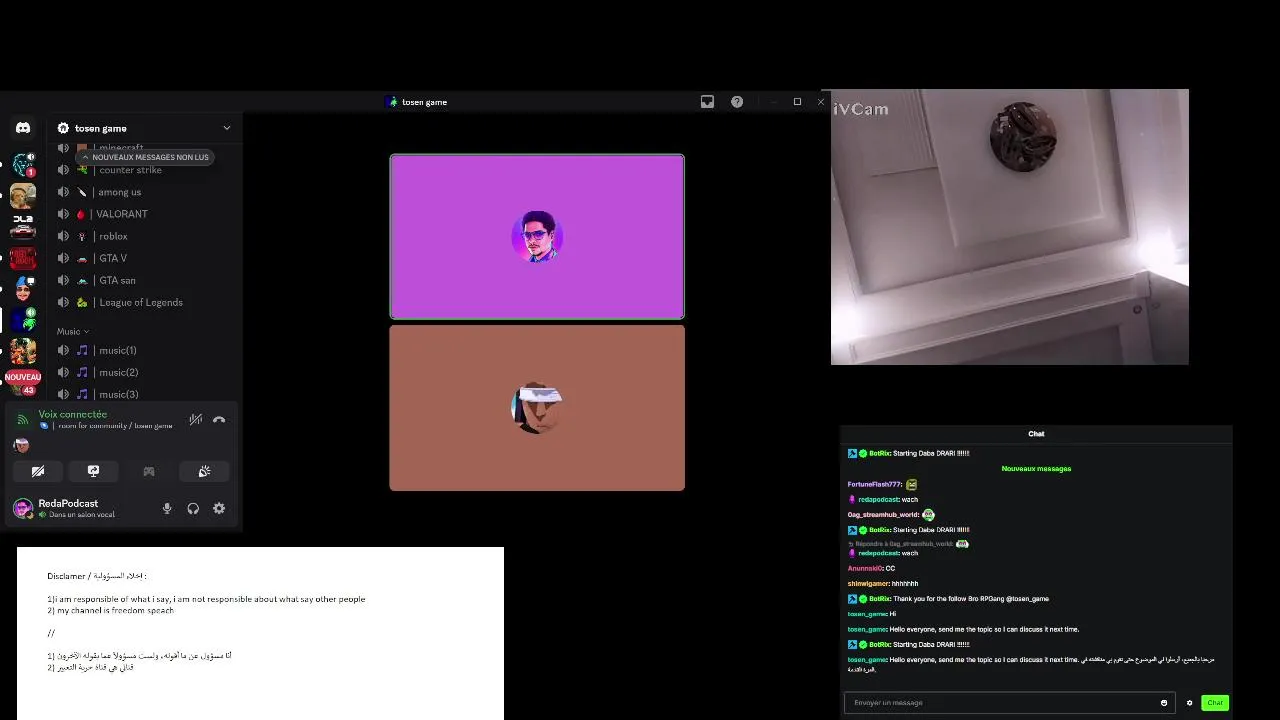This screenshot has height=720, width=1280.
Task: Join the music(3) voice channel
Action: pos(144,394)
